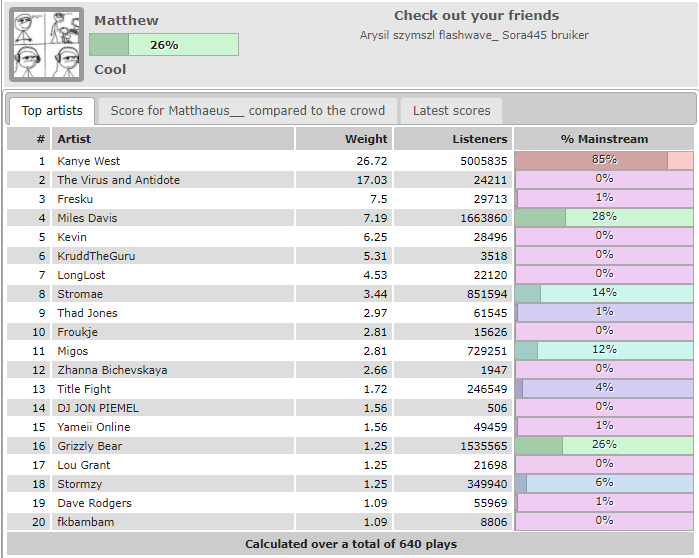Click rank number 20 in fkbambam row
Screen dimensions: 699x558
click(x=39, y=522)
